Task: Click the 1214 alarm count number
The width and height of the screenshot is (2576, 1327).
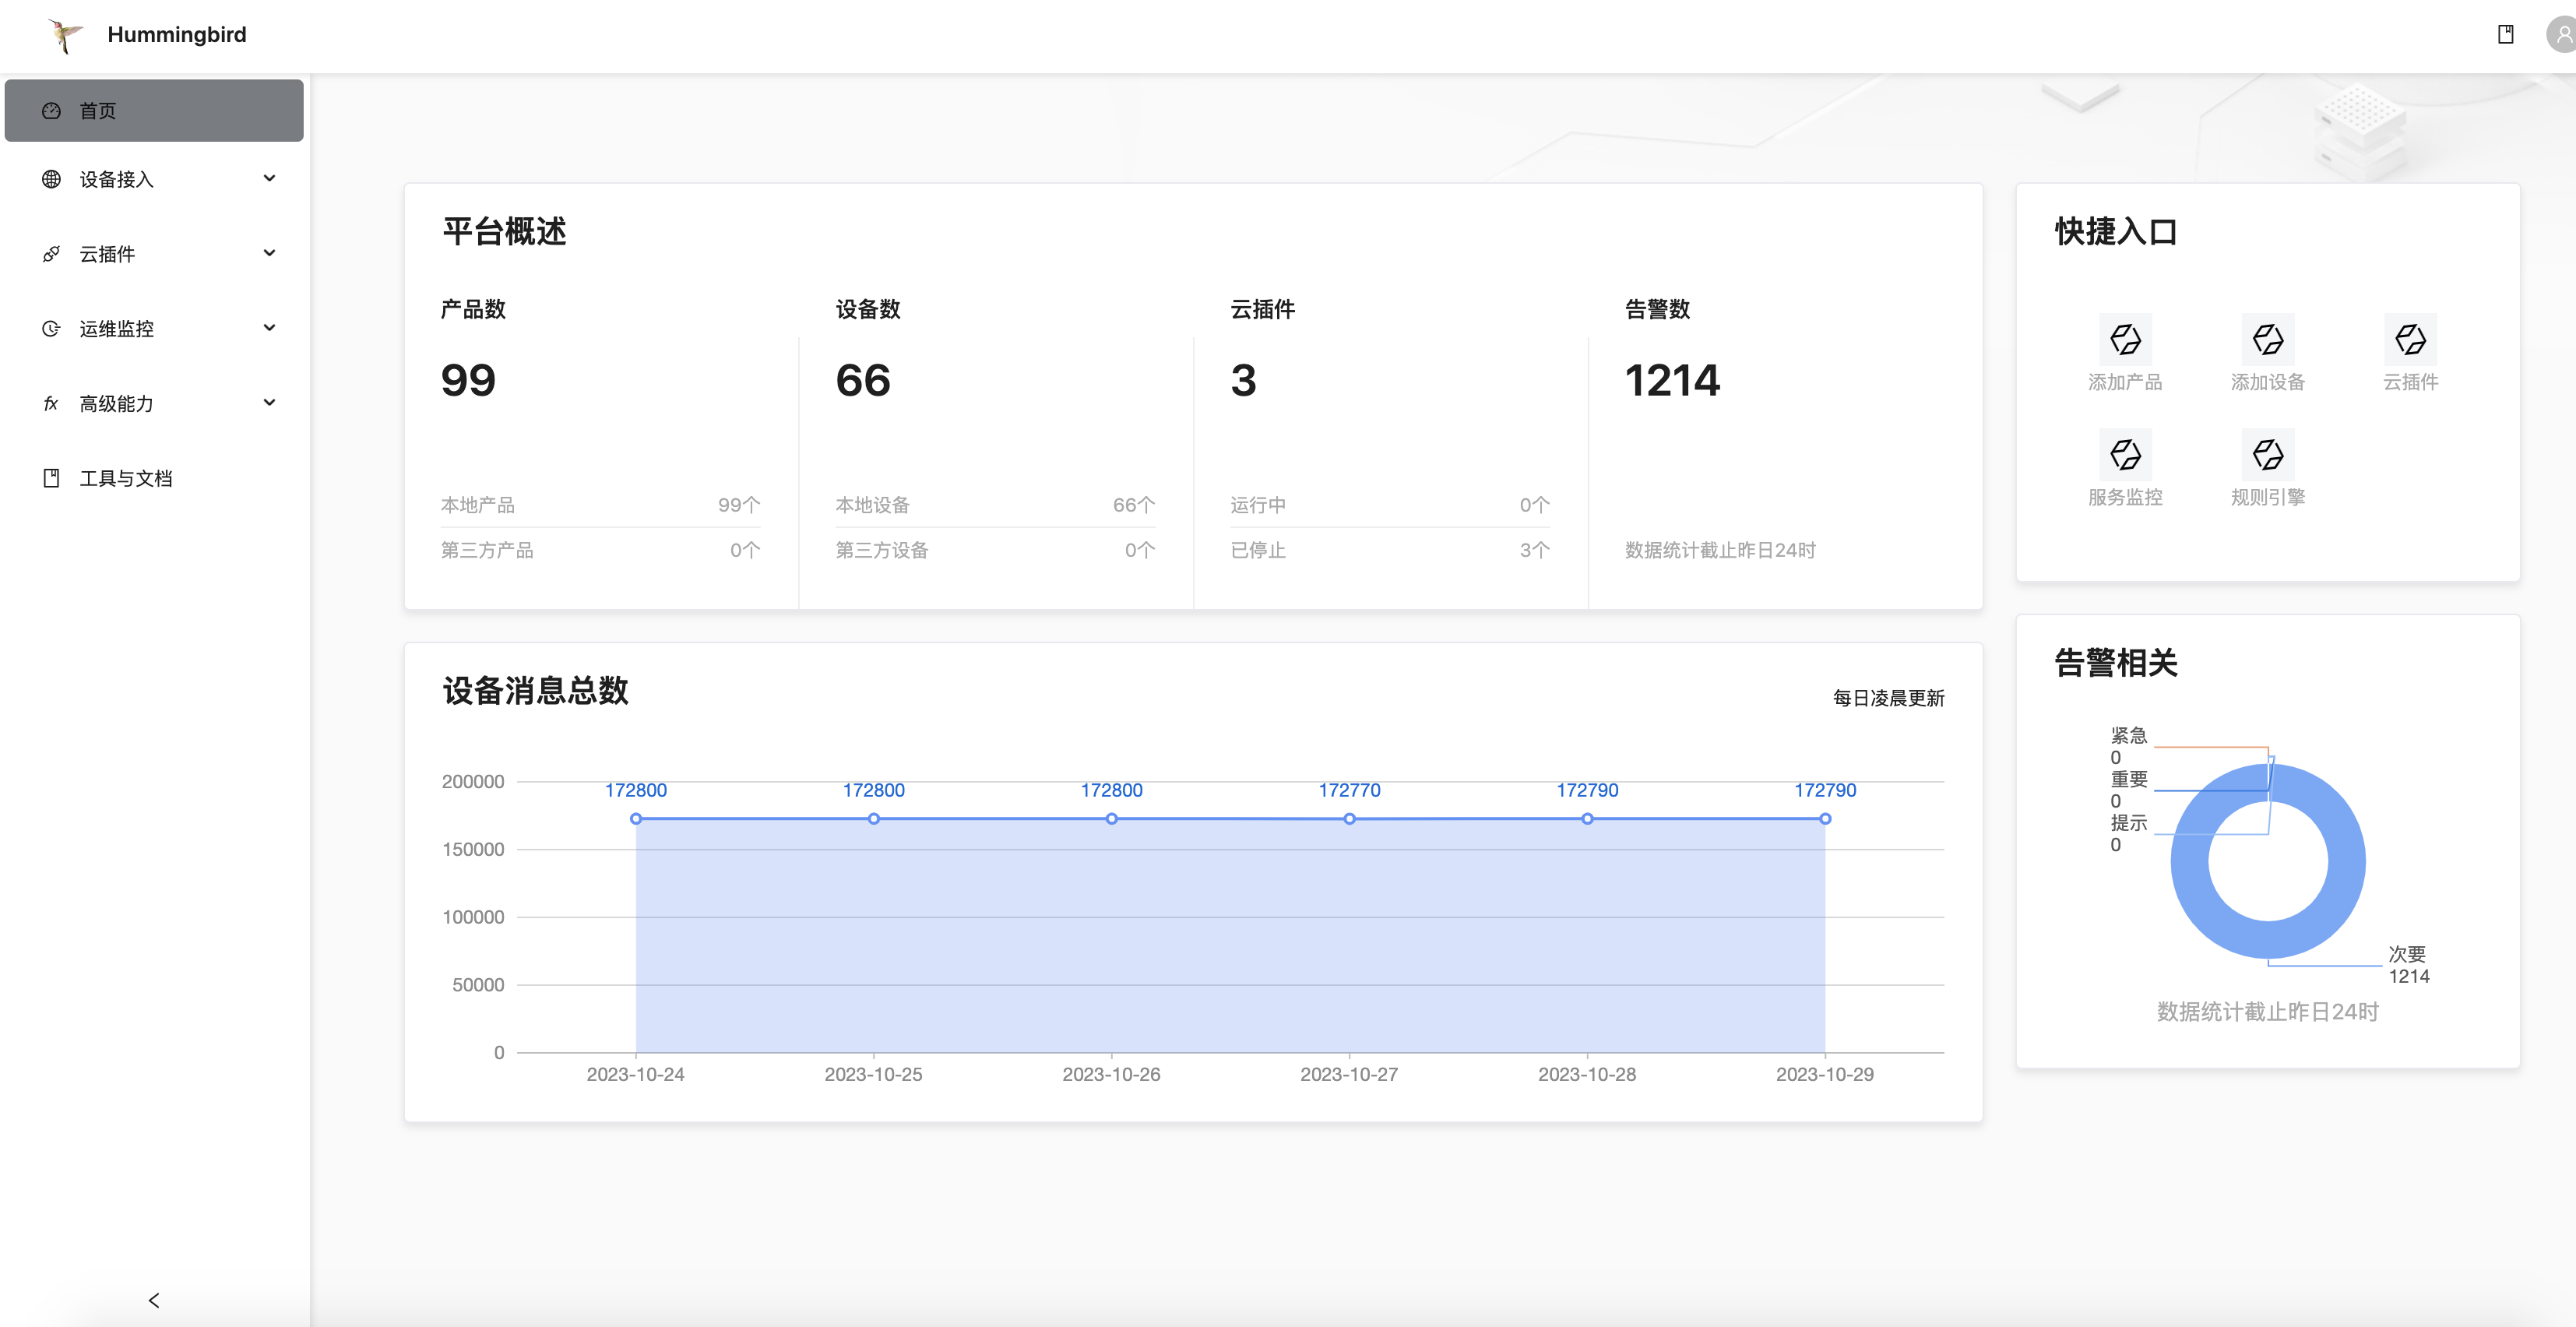Action: coord(1672,381)
